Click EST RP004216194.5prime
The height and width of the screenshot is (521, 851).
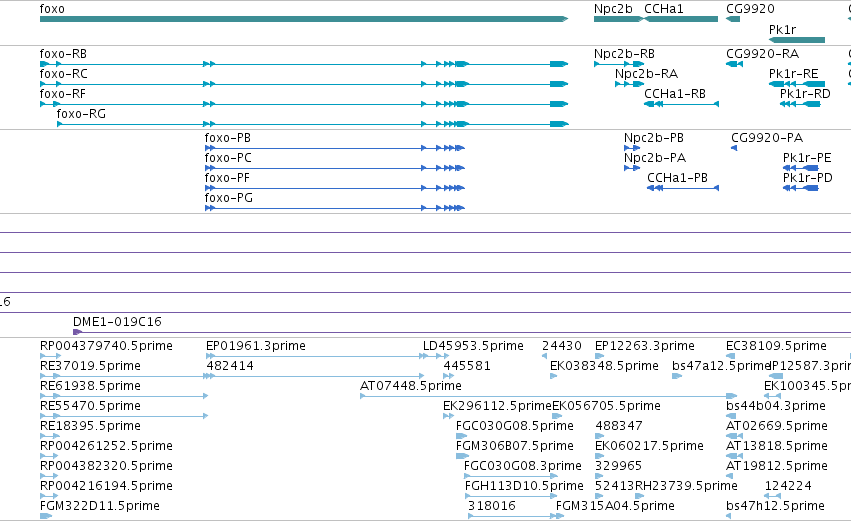(106, 487)
